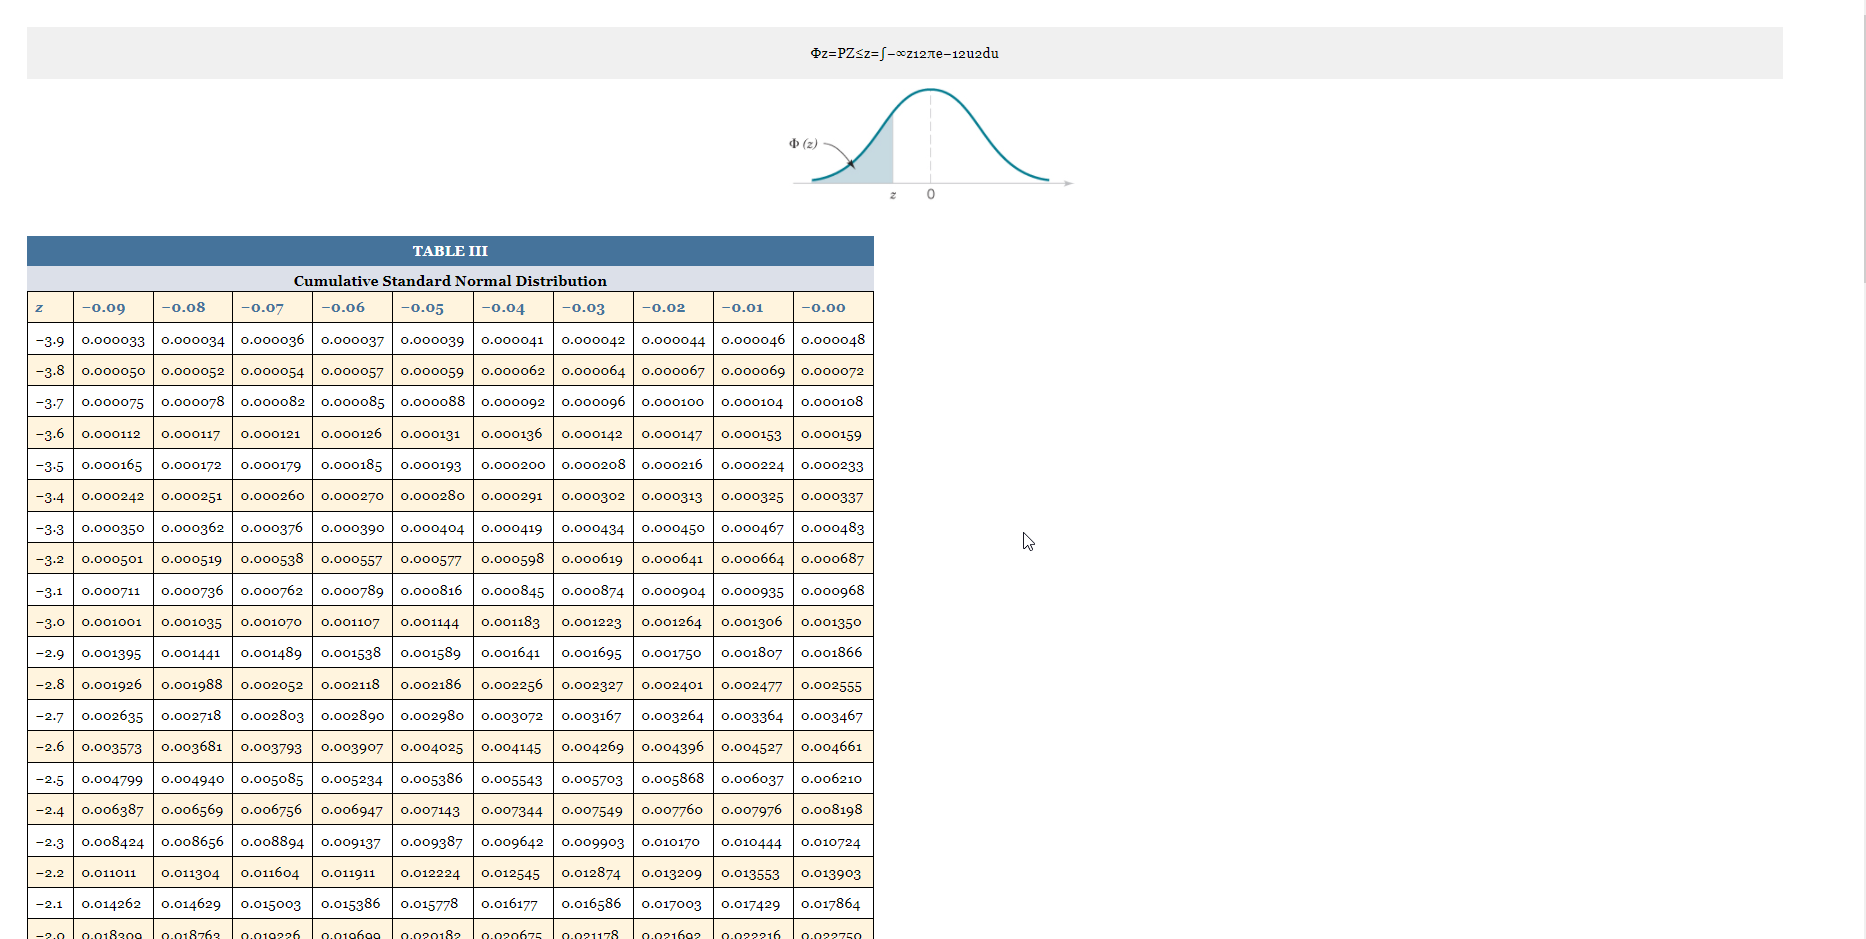Click the −3.9 row label
1866x939 pixels.
pos(50,340)
